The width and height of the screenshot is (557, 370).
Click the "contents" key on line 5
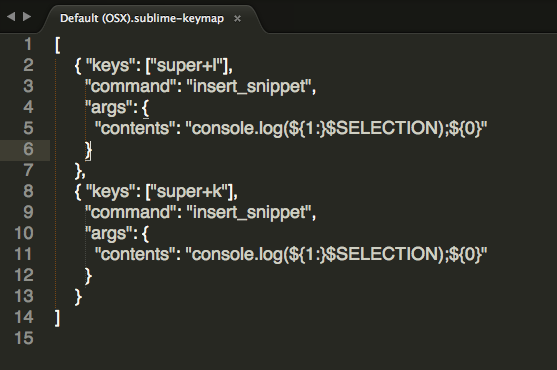[x=135, y=128]
